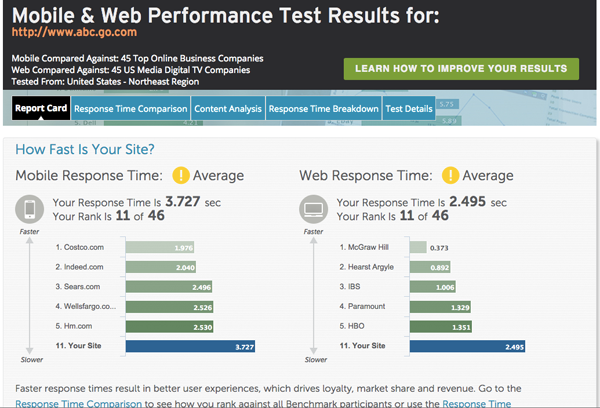Viewport: 600px width, 408px height.
Task: Click the Mobile Response Time warning icon
Action: [181, 175]
